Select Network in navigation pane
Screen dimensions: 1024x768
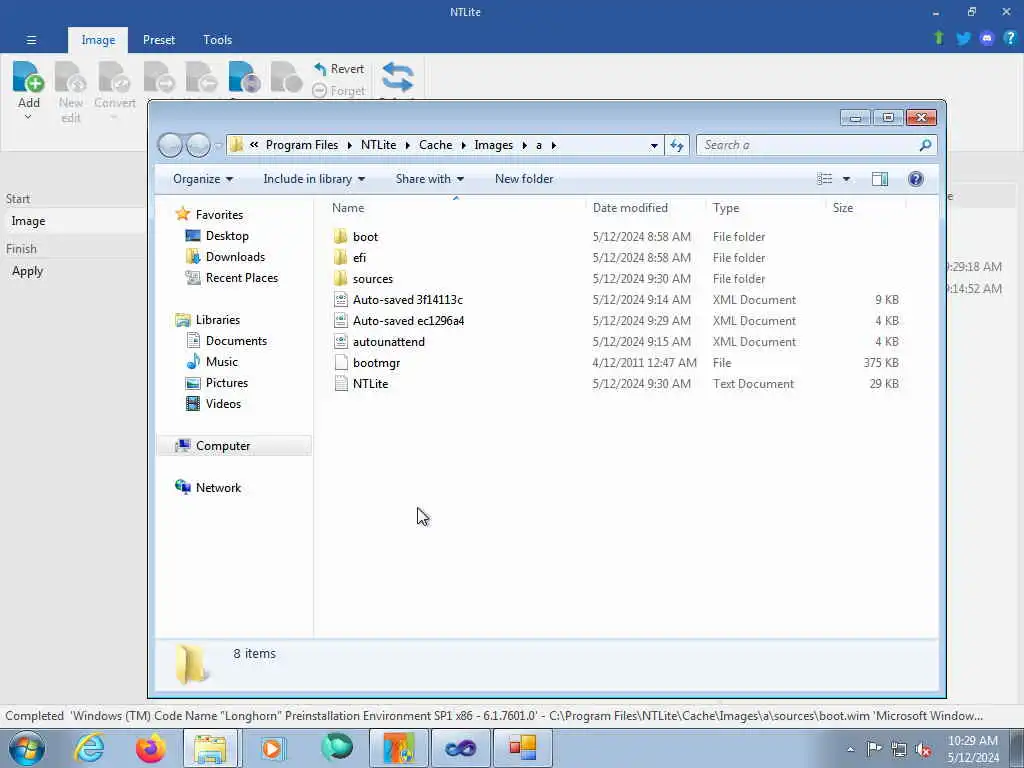coord(218,488)
